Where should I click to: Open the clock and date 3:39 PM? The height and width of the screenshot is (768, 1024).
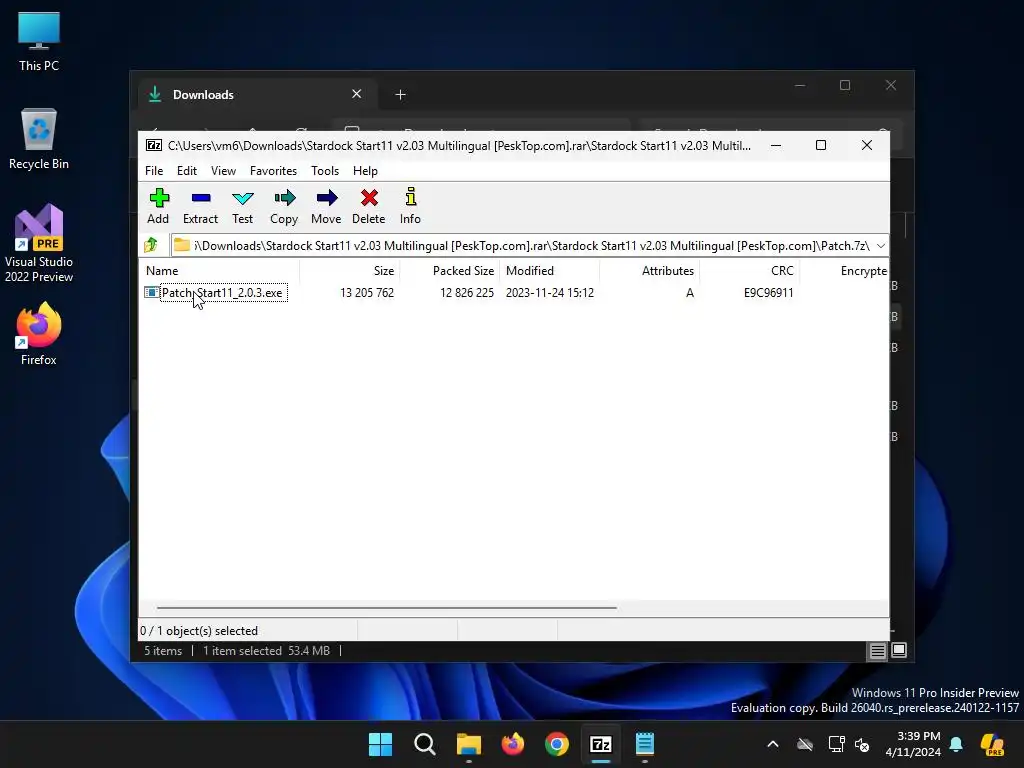[912, 744]
